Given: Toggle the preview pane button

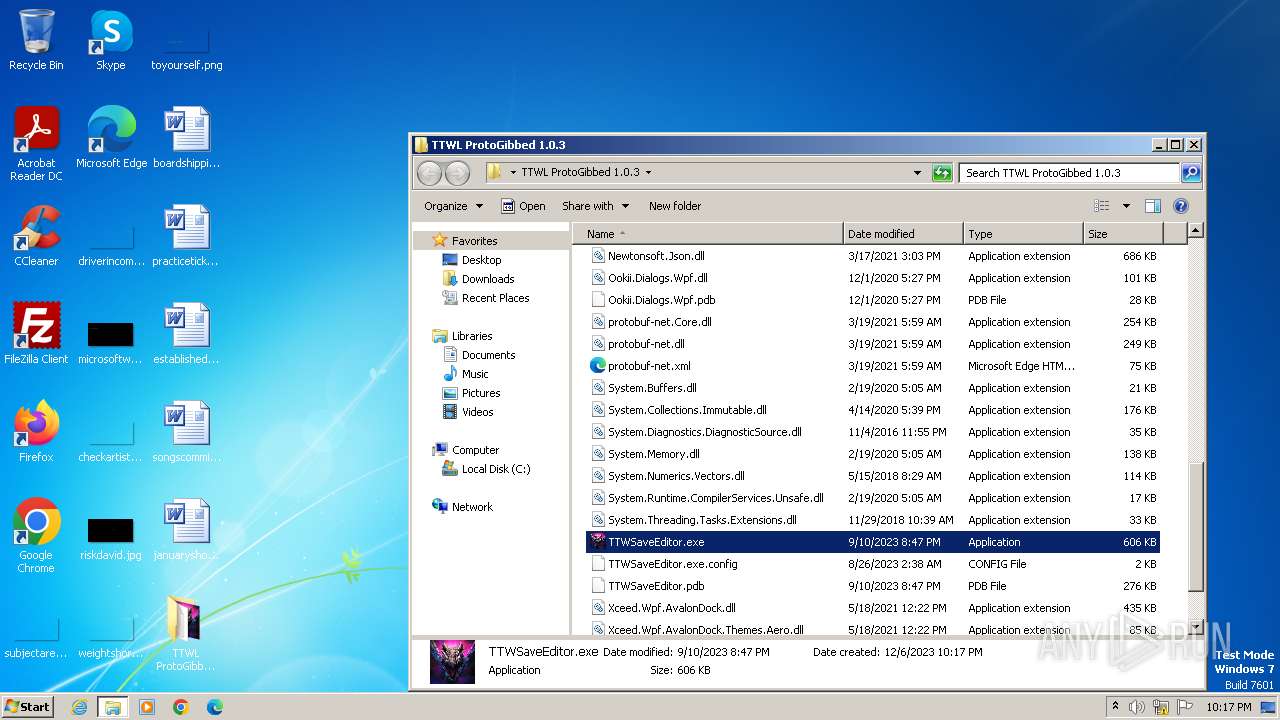Looking at the screenshot, I should pyautogui.click(x=1152, y=206).
